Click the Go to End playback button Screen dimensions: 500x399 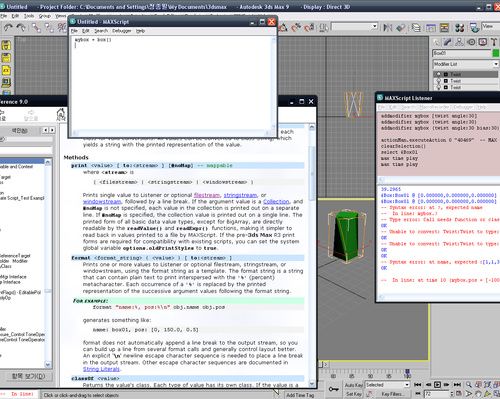pyautogui.click(x=457, y=385)
